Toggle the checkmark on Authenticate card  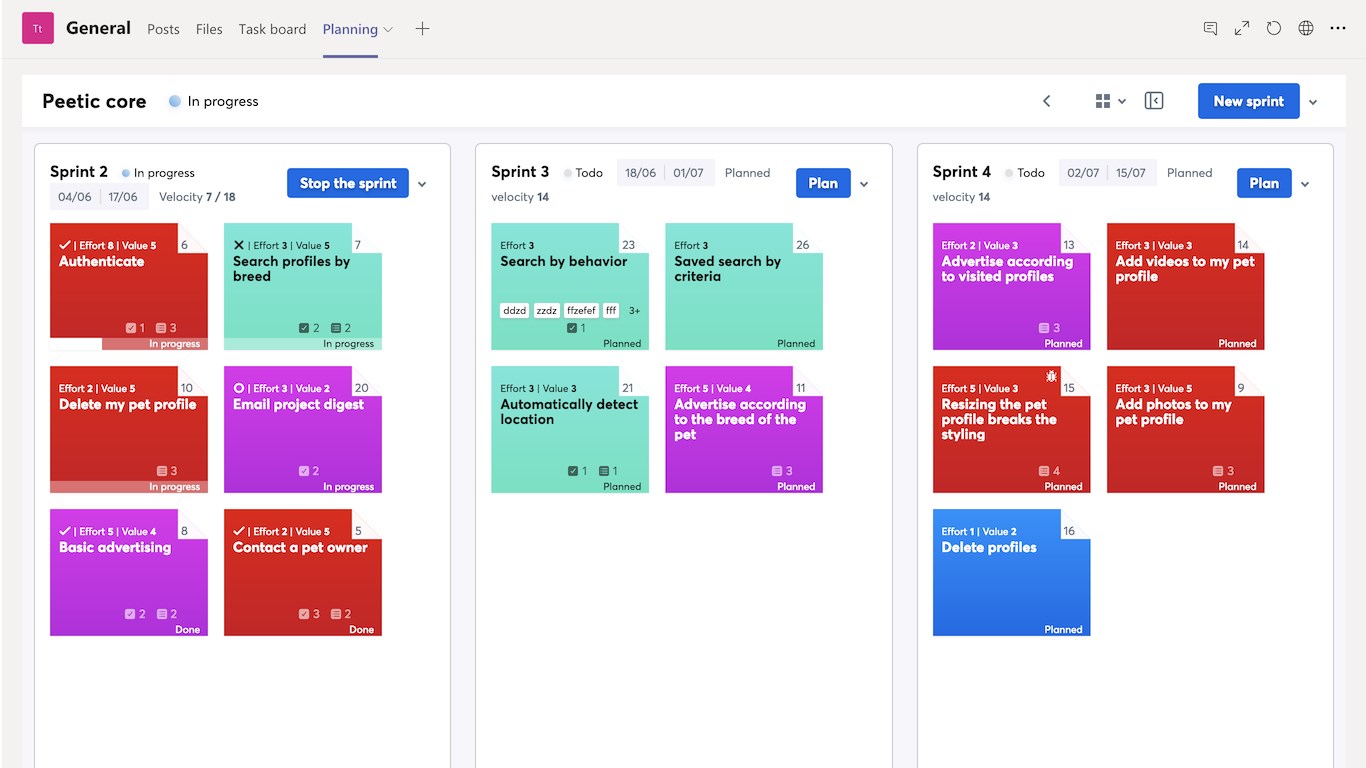pos(65,245)
